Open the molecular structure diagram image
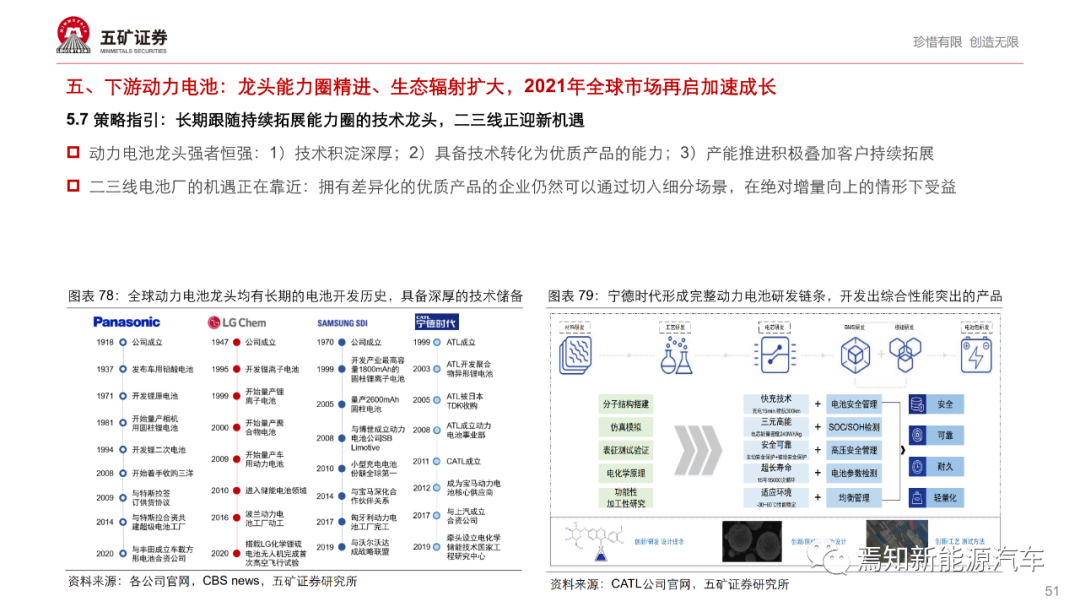 [x=594, y=542]
